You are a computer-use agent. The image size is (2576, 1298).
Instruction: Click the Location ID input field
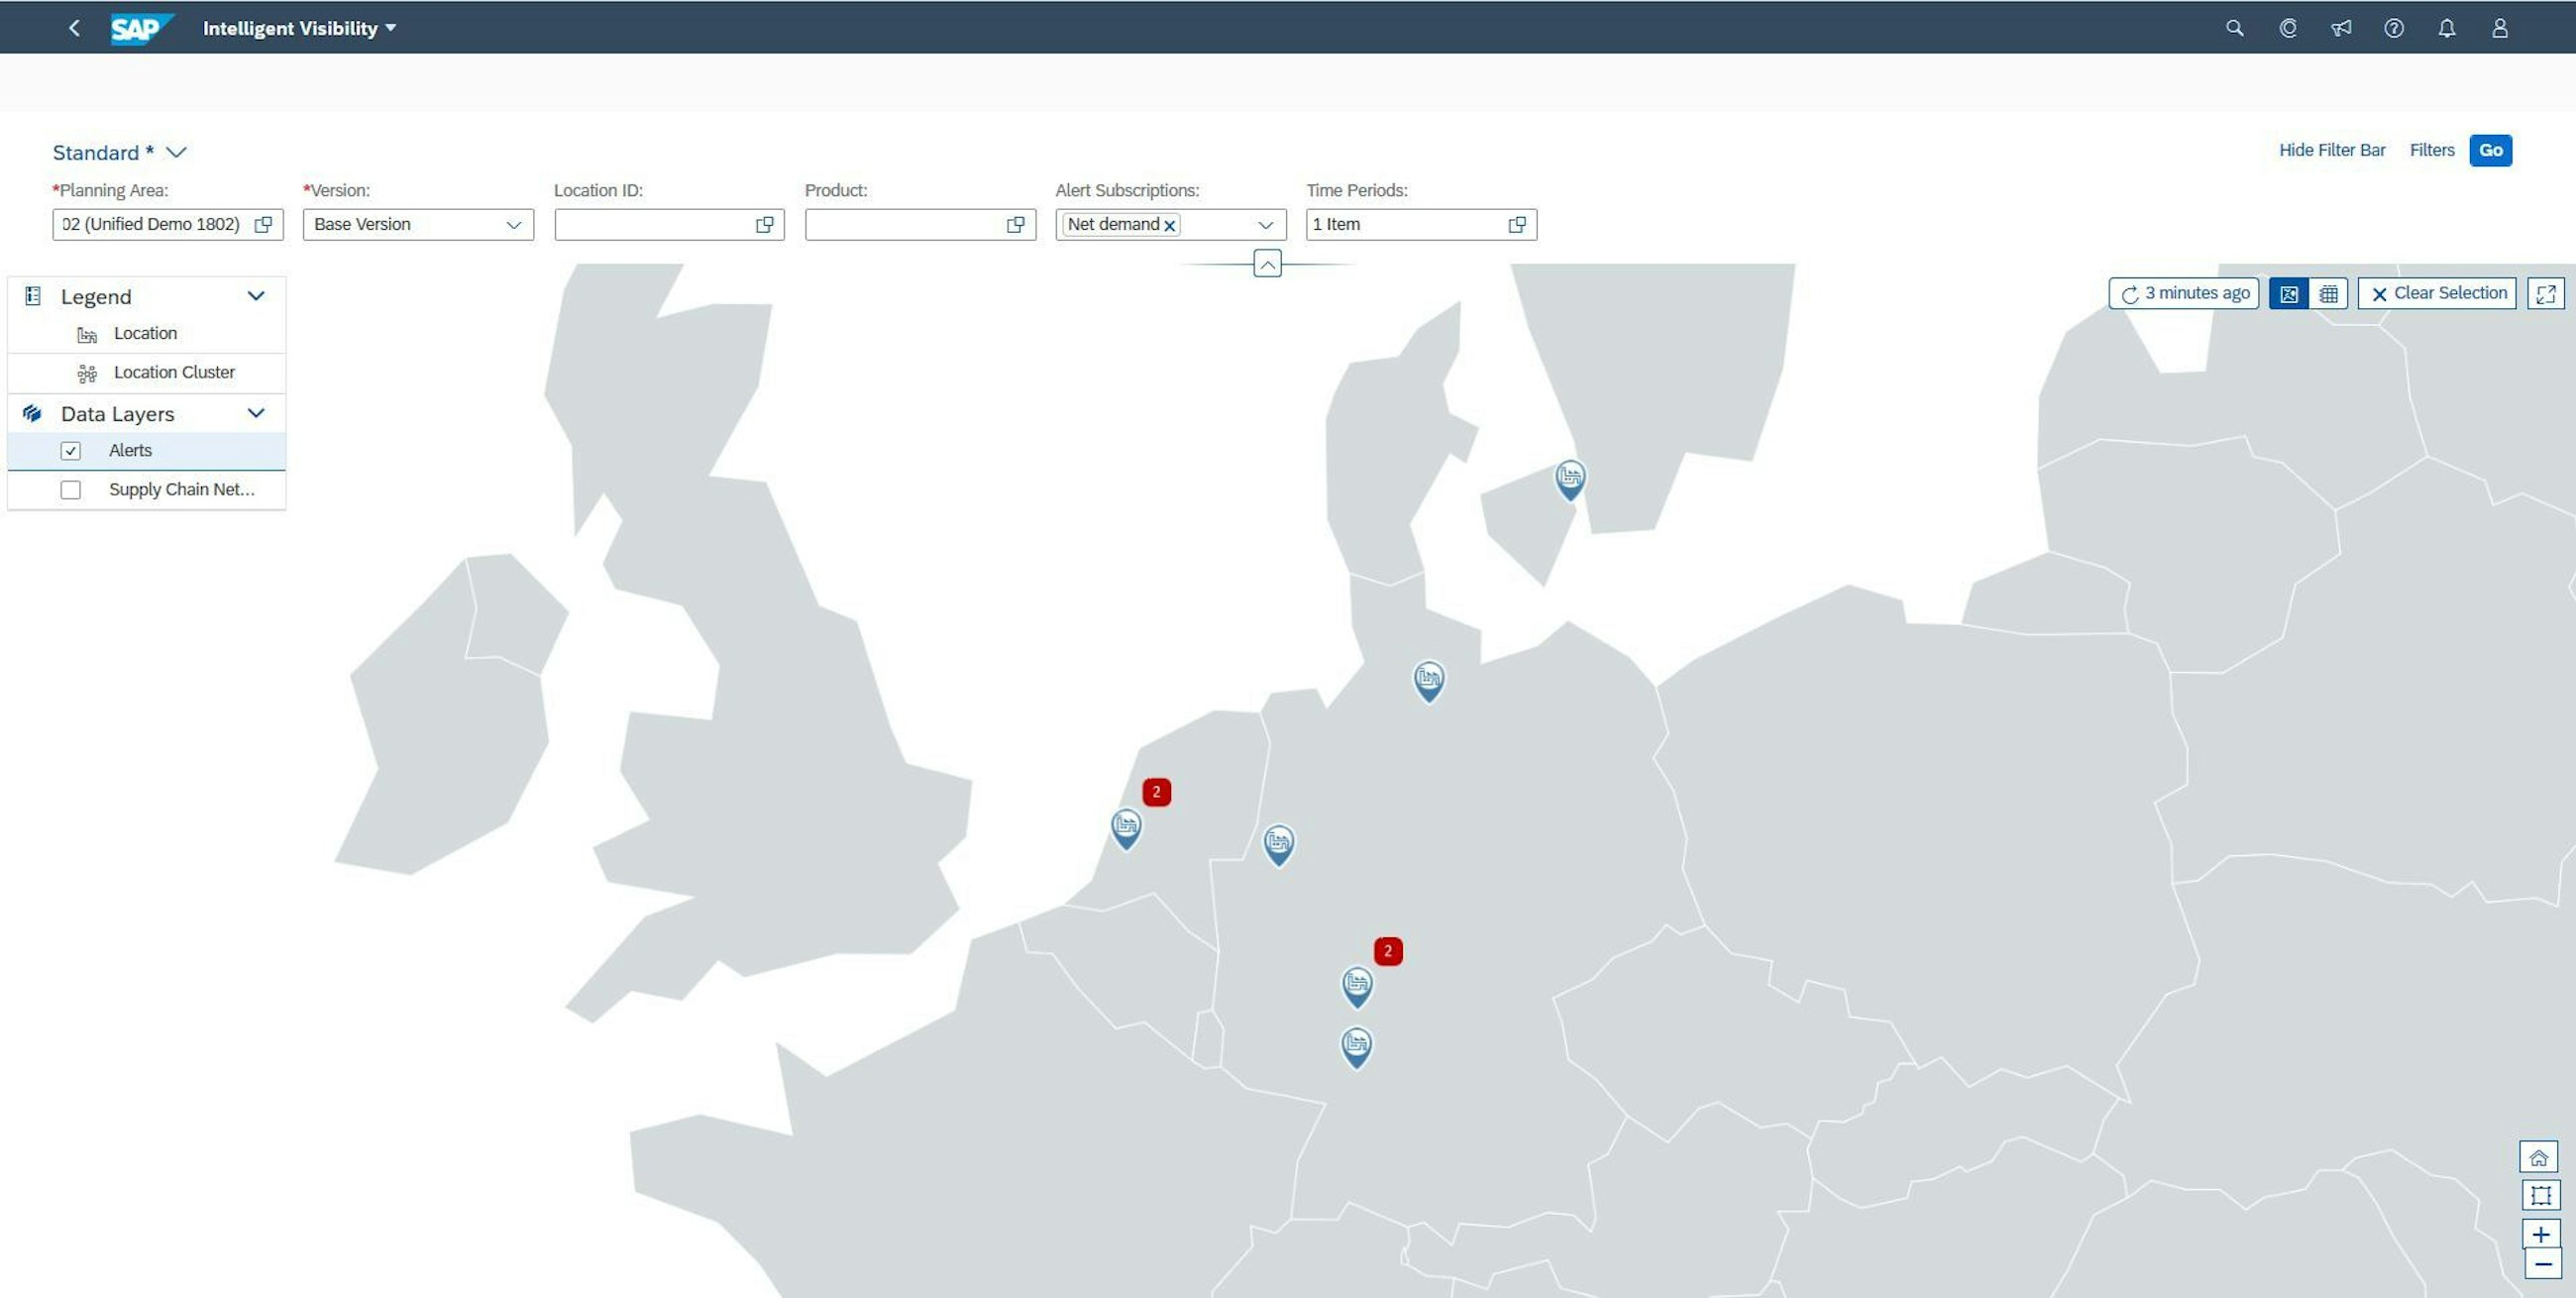[654, 224]
